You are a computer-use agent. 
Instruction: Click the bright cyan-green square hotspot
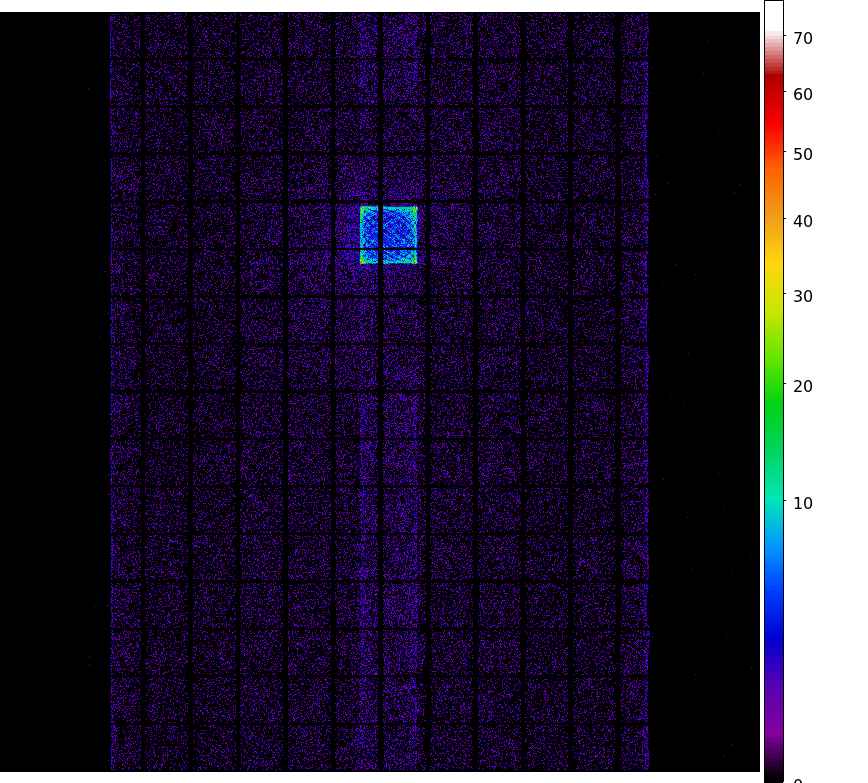[388, 234]
